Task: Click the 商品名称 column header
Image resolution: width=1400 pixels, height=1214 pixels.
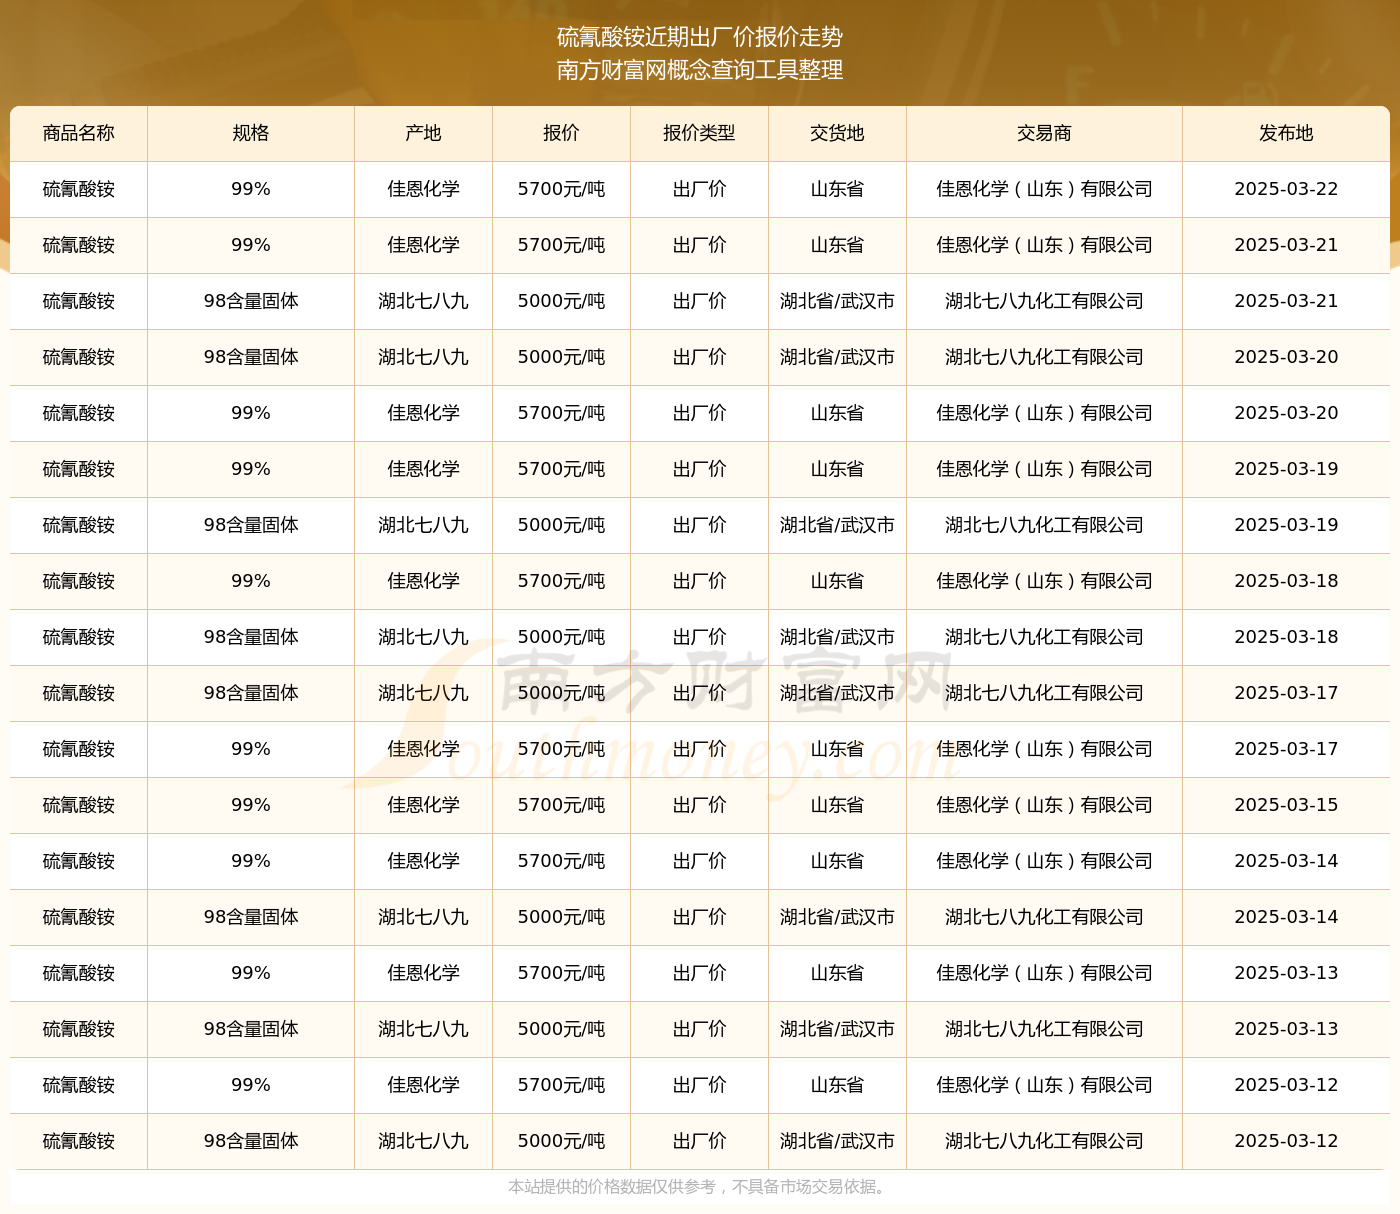Action: (79, 133)
